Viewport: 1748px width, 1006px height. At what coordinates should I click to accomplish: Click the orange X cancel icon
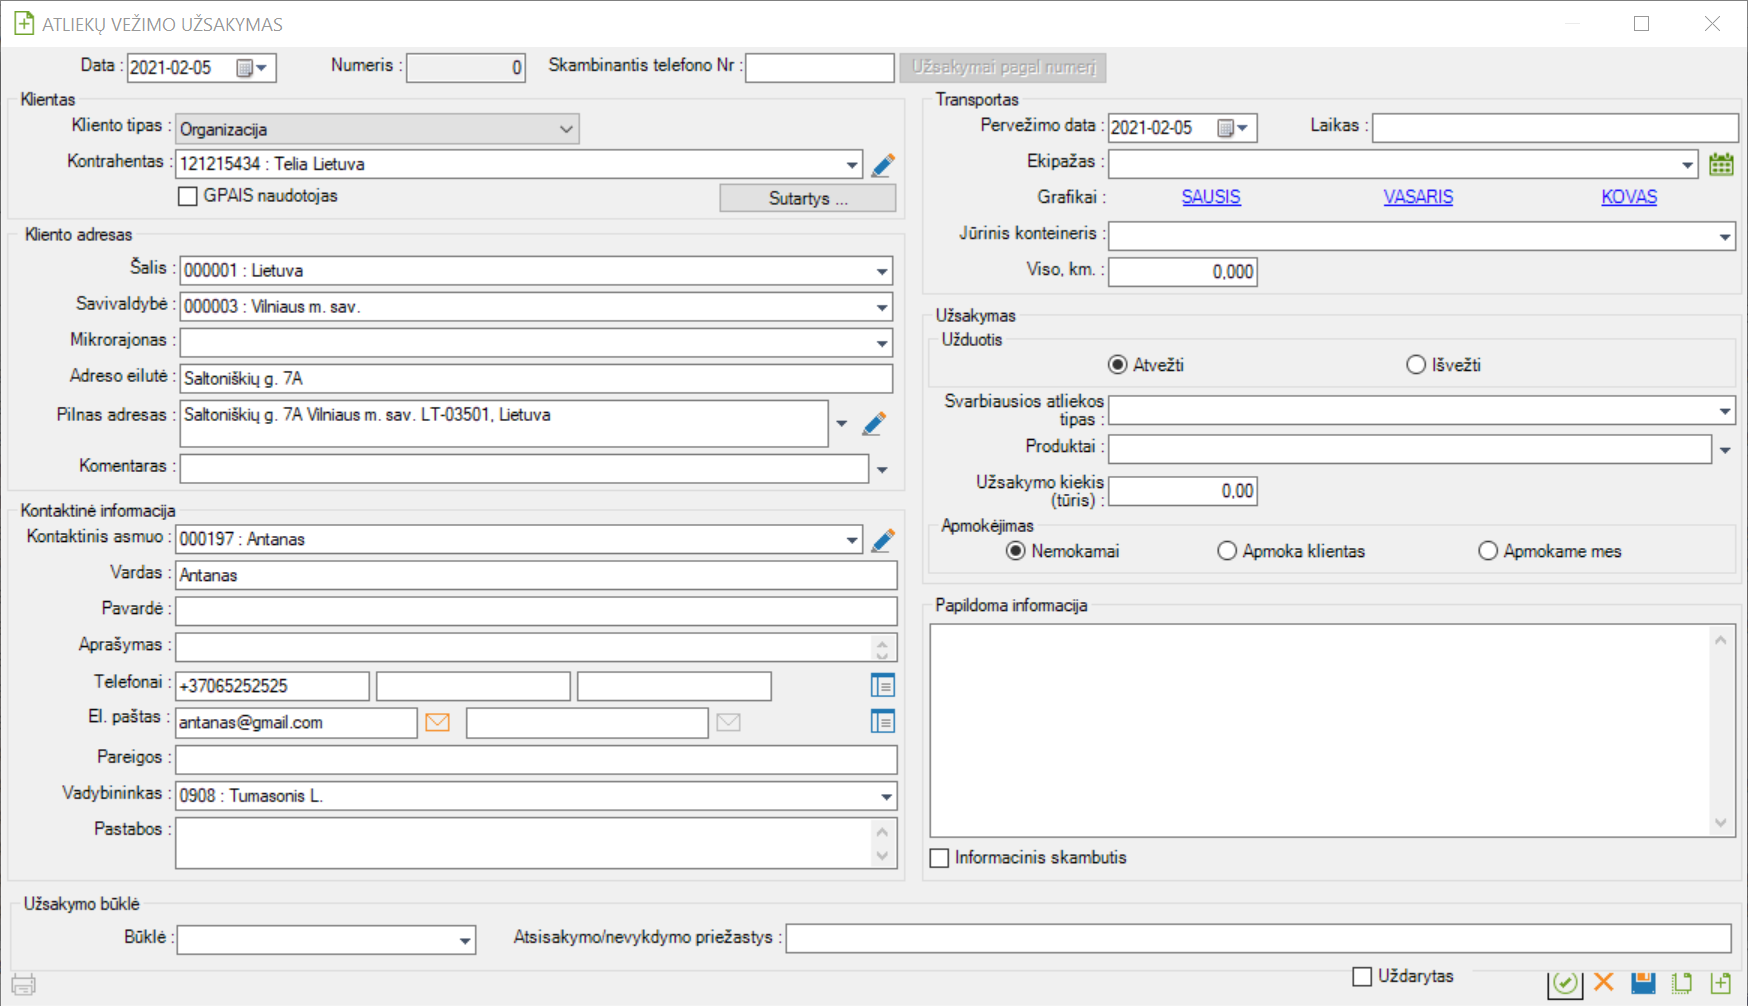tap(1604, 982)
